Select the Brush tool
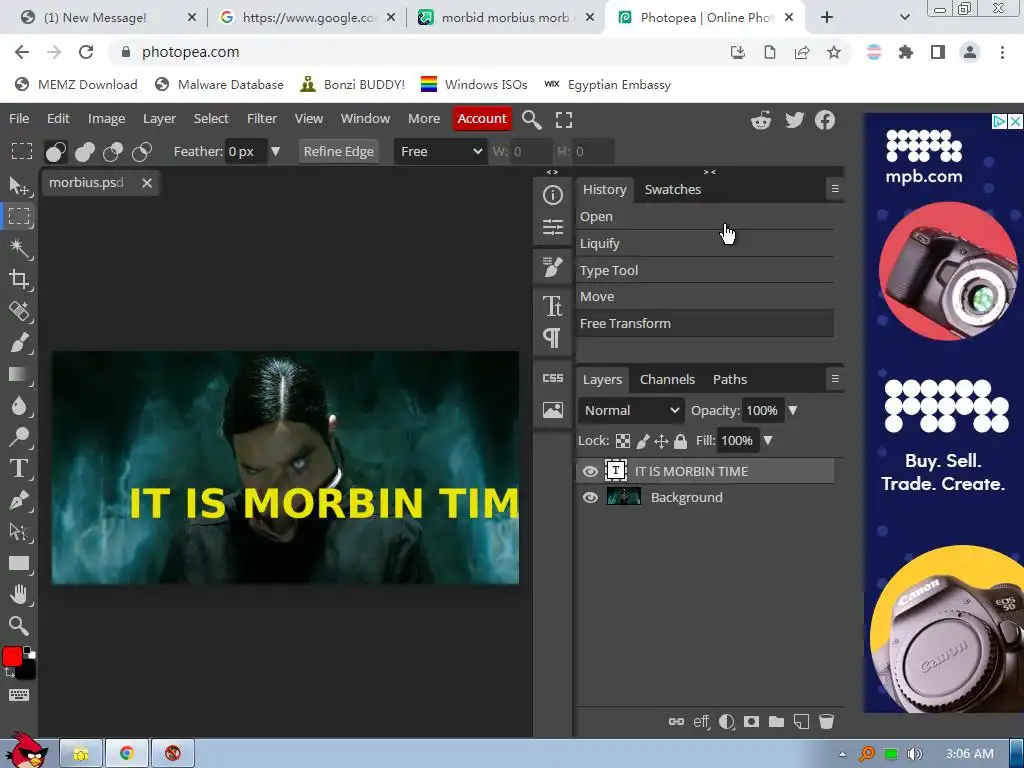Image resolution: width=1024 pixels, height=768 pixels. pyautogui.click(x=19, y=343)
